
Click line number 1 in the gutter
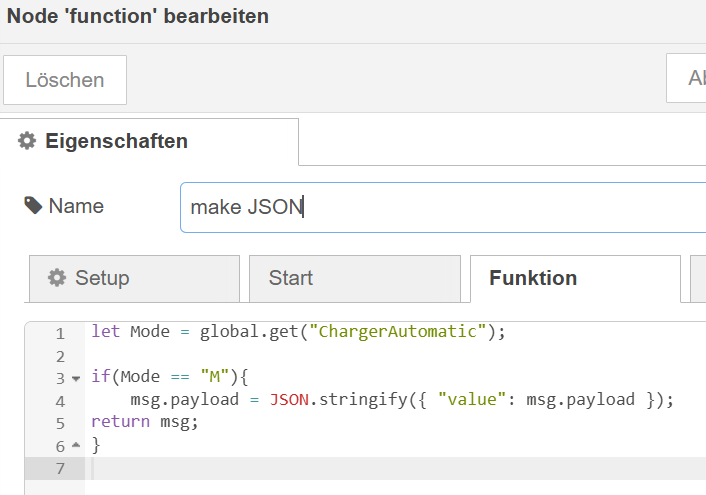[x=60, y=333]
